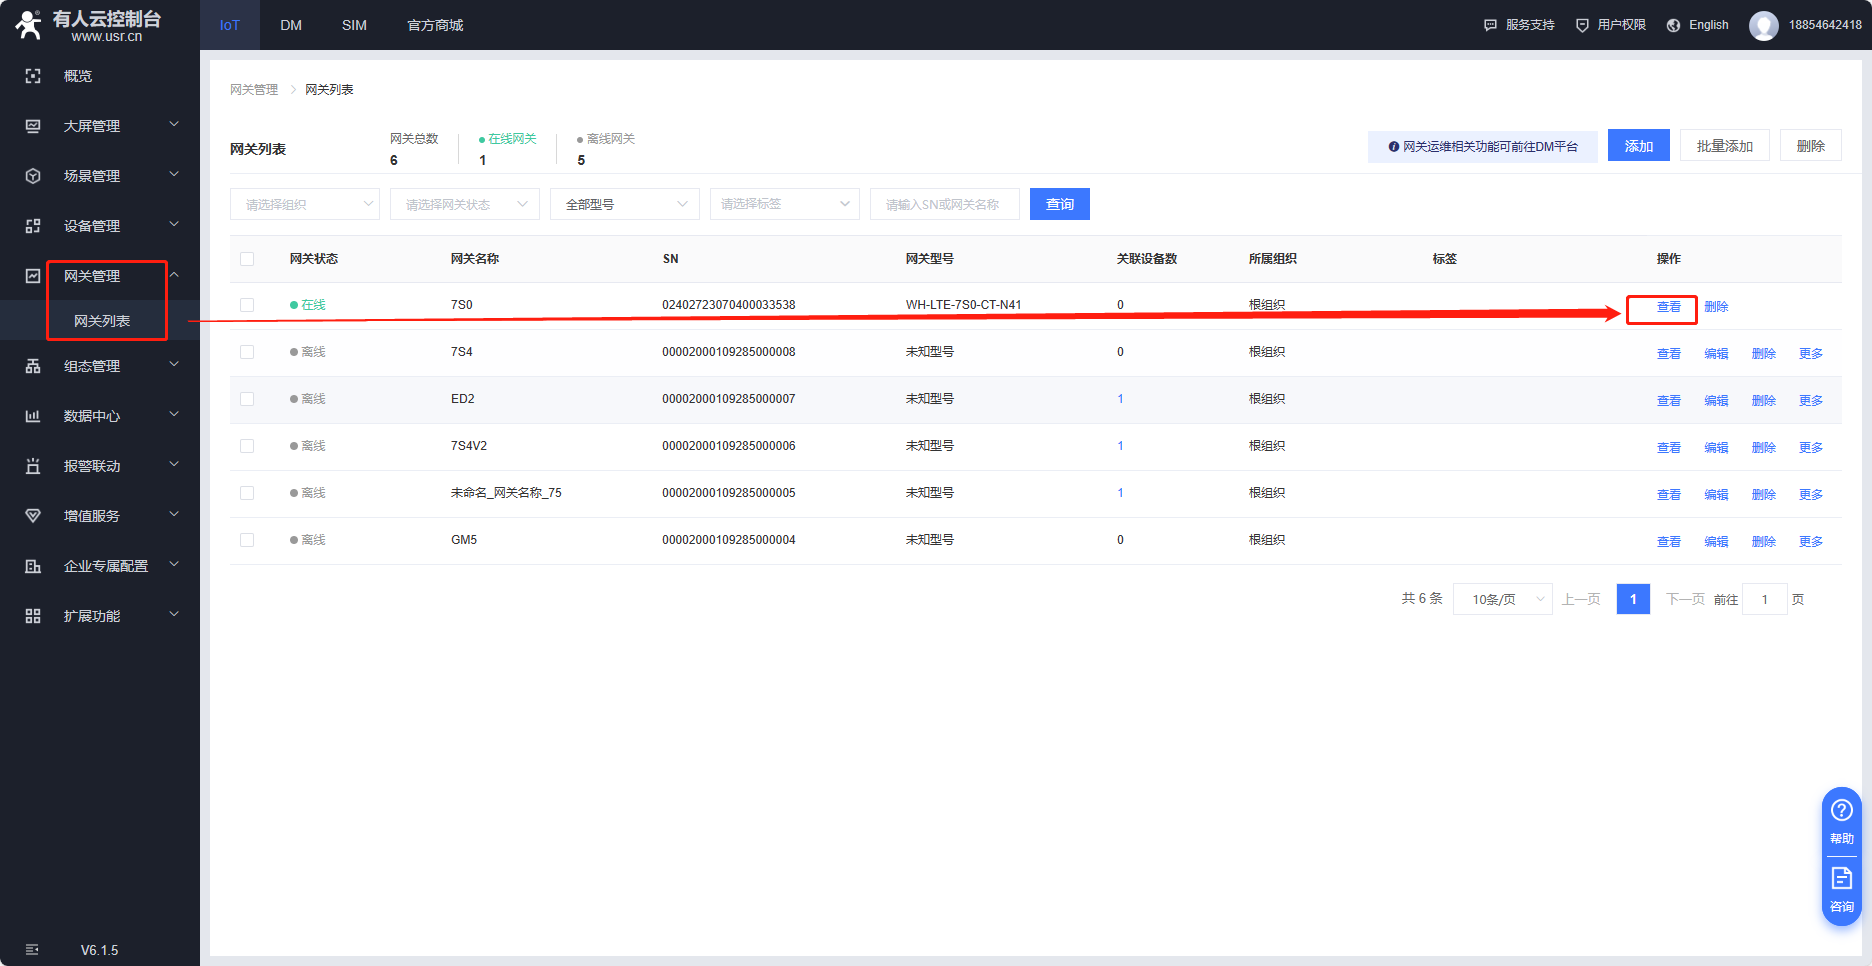The height and width of the screenshot is (966, 1872).
Task: Expand the 10条/页 page size dropdown
Action: (1502, 599)
